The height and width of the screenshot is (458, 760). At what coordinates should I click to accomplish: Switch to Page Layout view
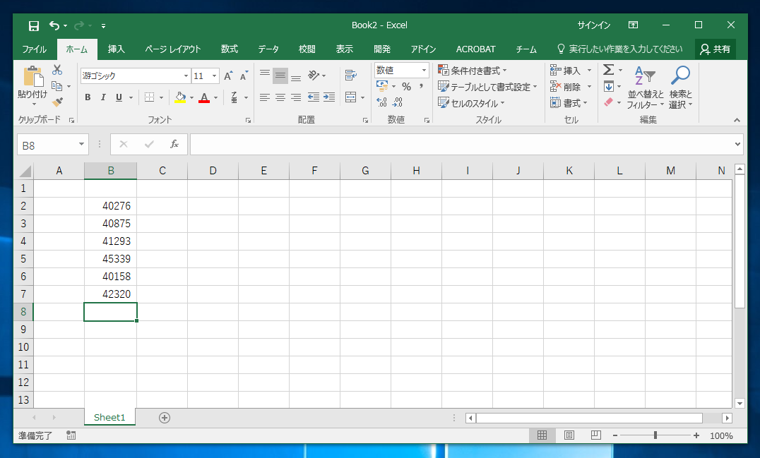click(569, 435)
